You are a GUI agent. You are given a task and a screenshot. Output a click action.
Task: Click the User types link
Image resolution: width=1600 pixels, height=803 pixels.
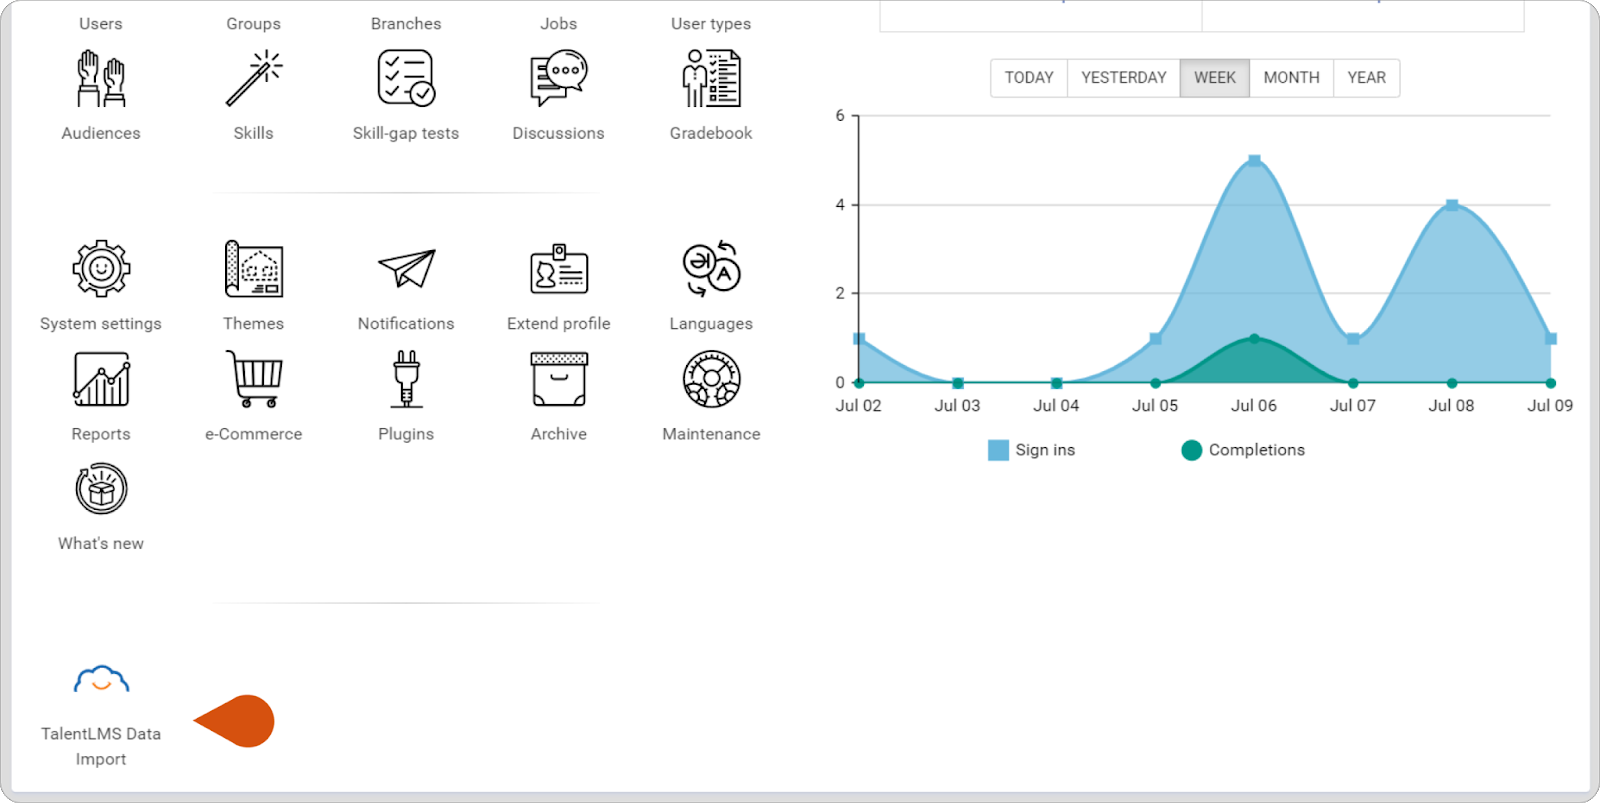711,24
